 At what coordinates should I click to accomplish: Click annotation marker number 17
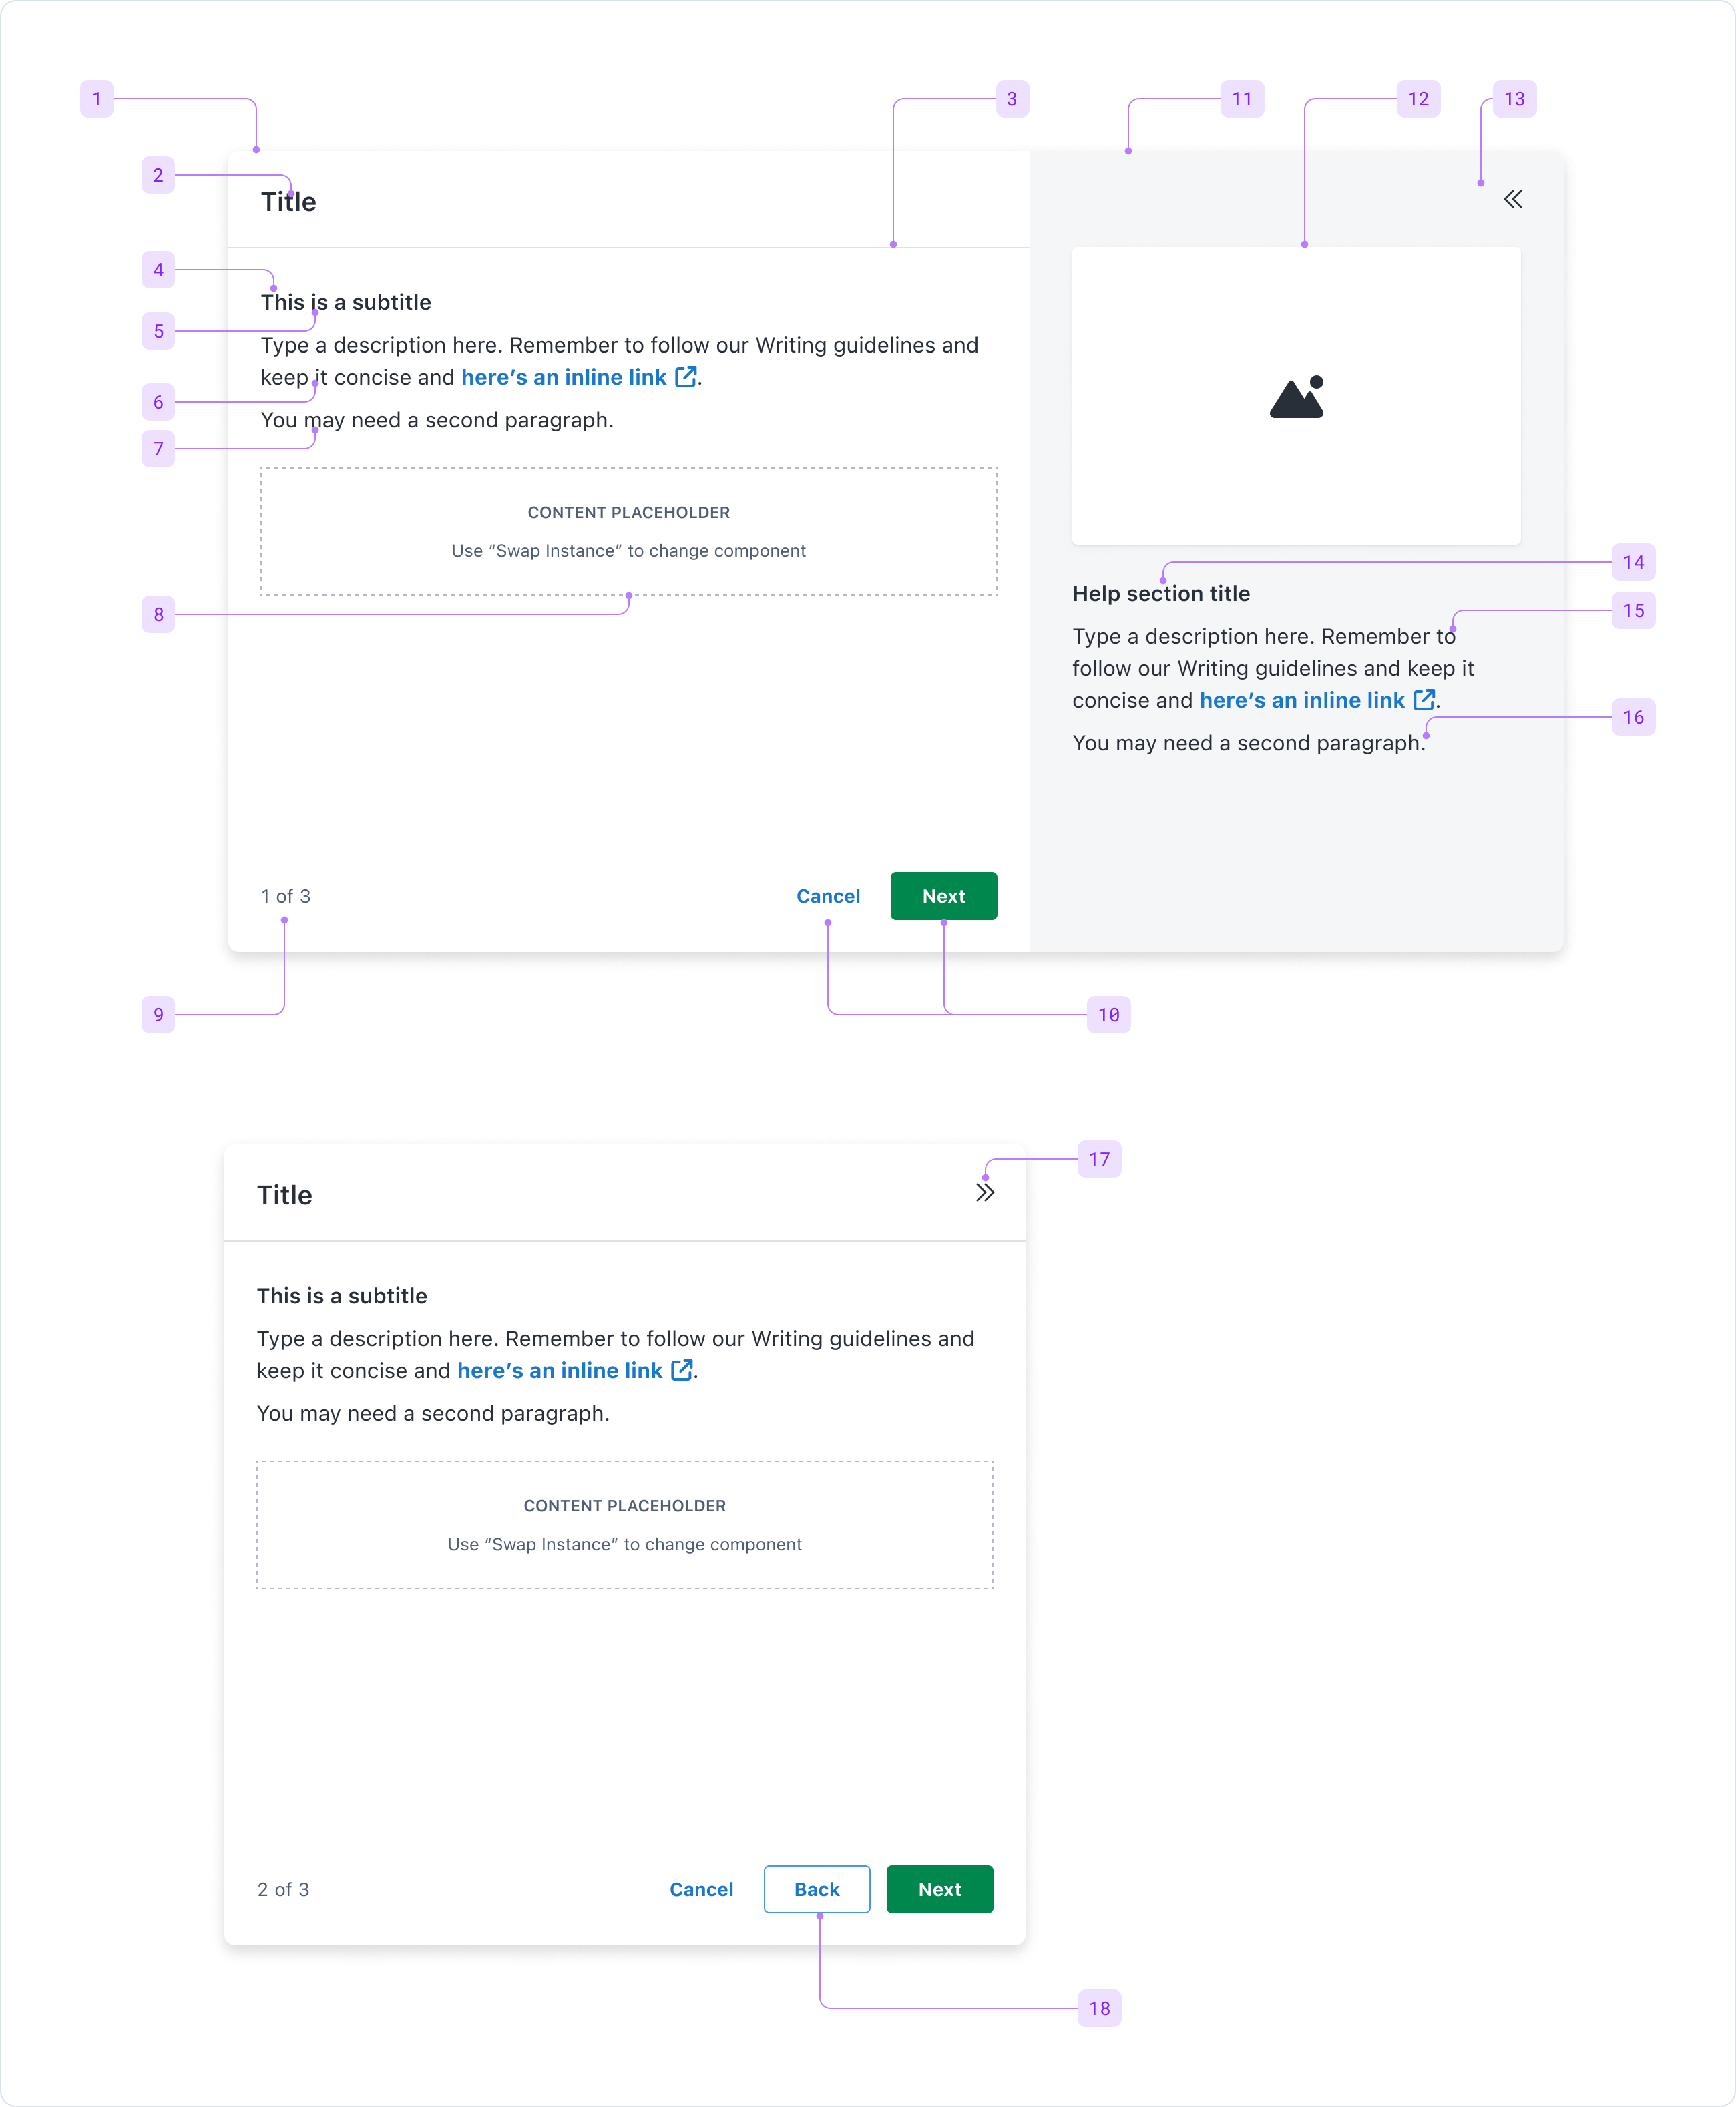[1099, 1159]
